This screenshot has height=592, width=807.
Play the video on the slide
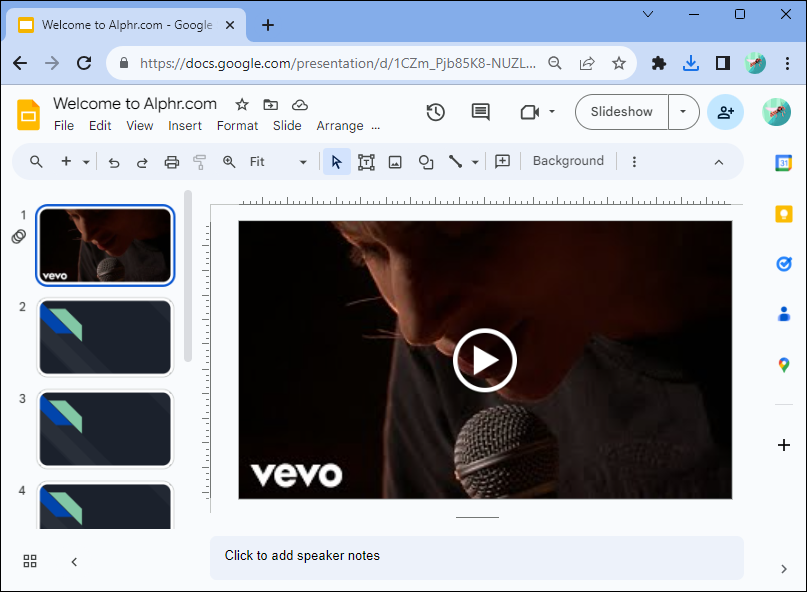[x=485, y=360]
